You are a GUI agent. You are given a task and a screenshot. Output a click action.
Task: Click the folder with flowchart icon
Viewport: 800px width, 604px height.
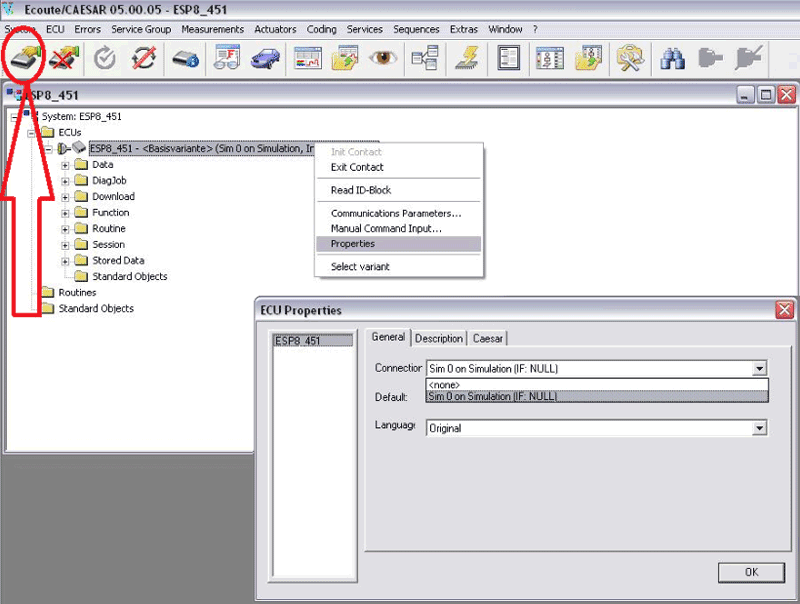(x=589, y=58)
